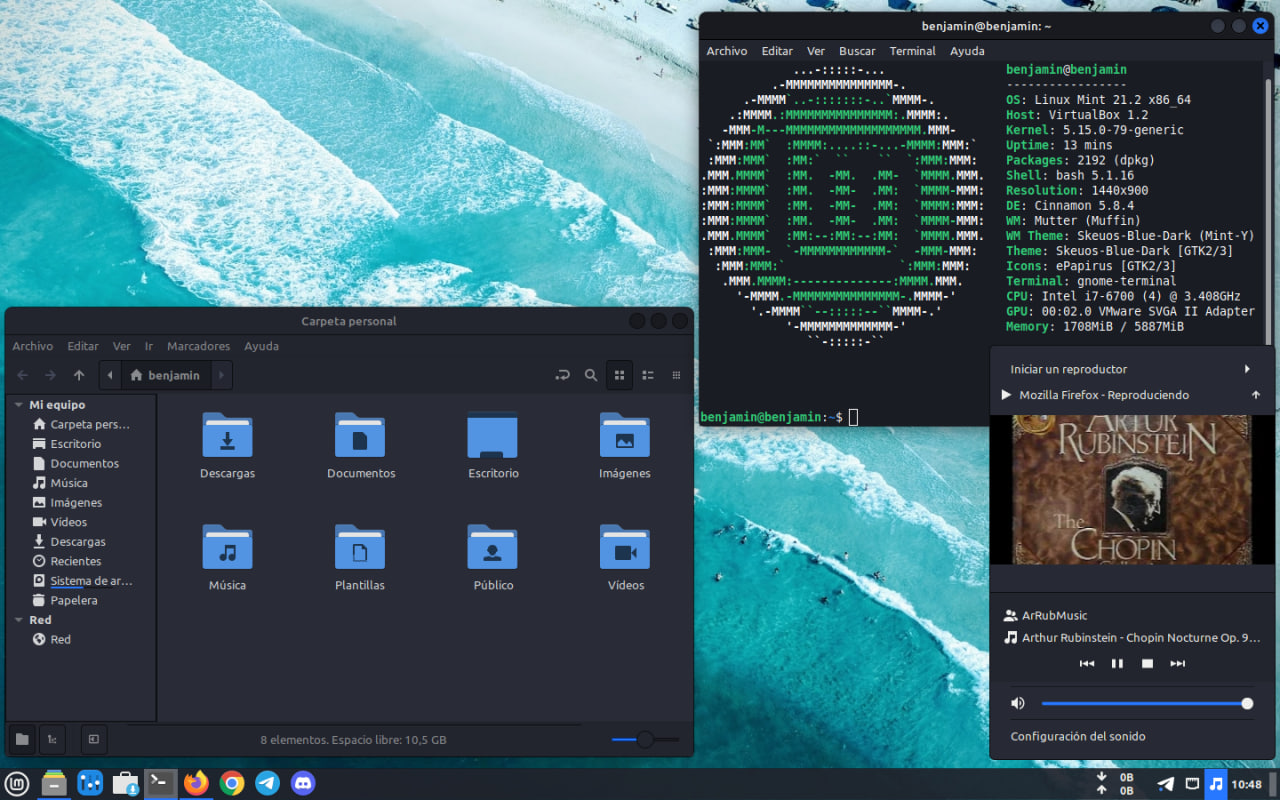
Task: Switch file manager to icon view
Action: 619,375
